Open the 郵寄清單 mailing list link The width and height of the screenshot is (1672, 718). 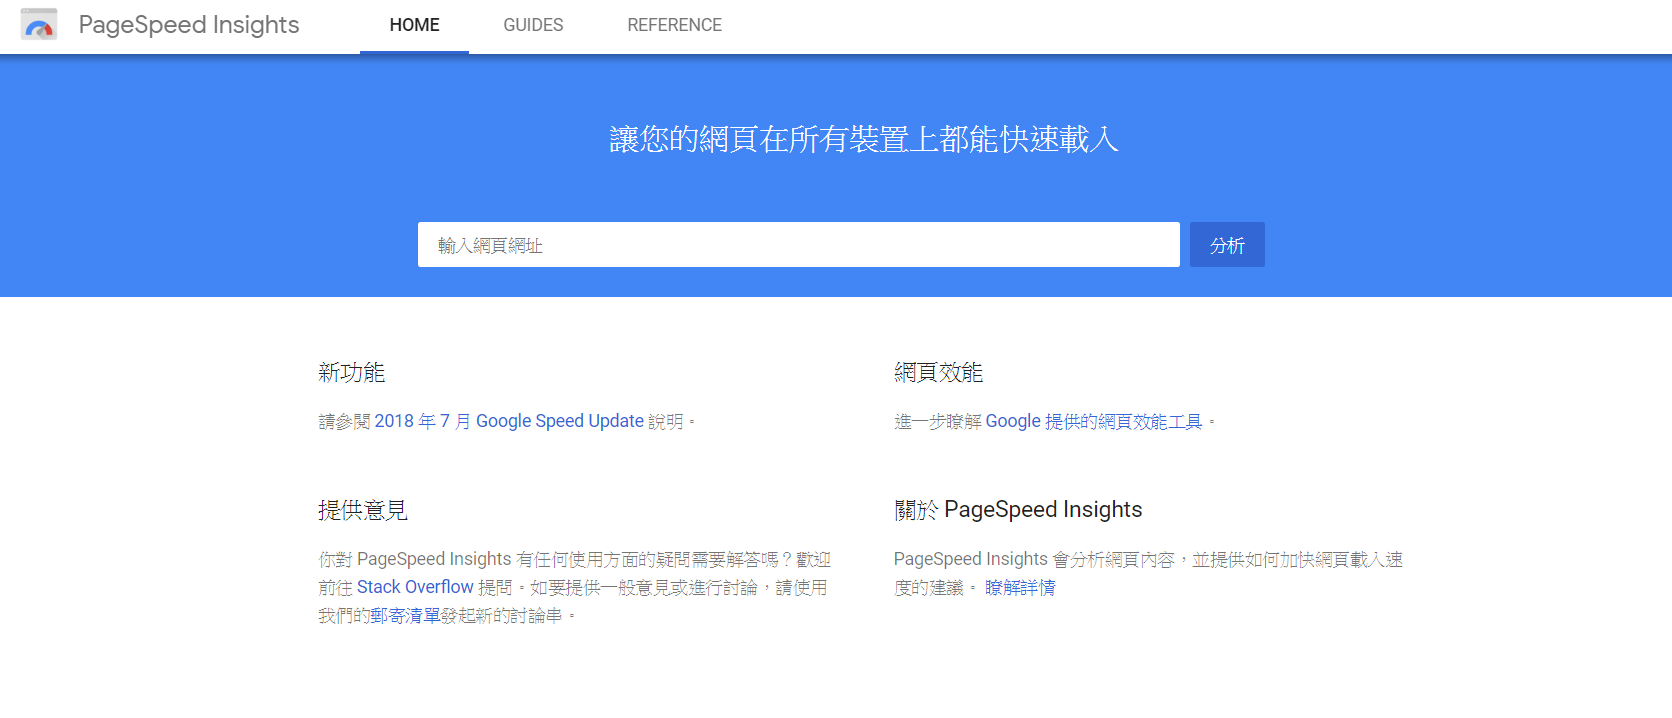[x=405, y=616]
